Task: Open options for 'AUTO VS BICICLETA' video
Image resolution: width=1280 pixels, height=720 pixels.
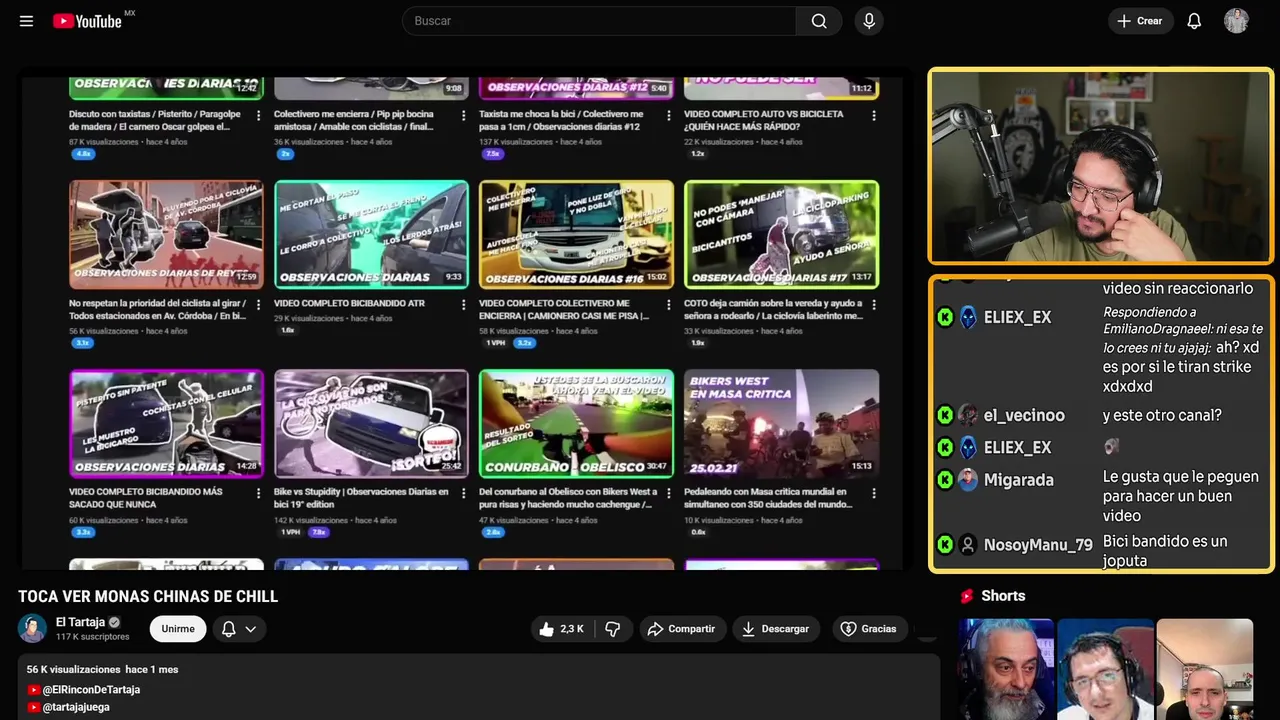Action: (x=874, y=116)
